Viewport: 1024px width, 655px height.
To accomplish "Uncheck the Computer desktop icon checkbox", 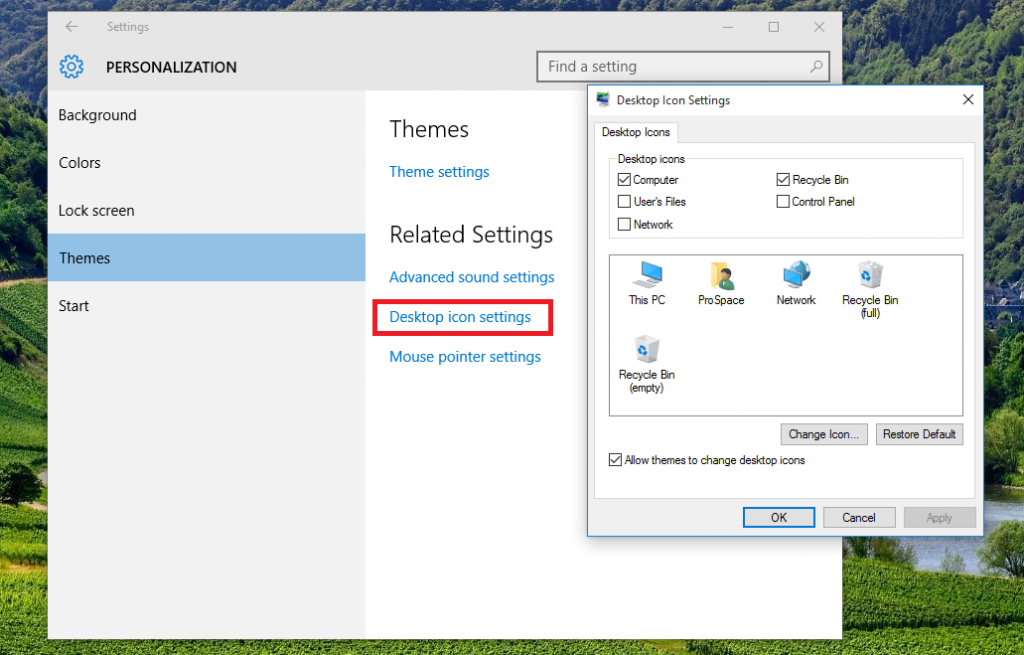I will 624,179.
